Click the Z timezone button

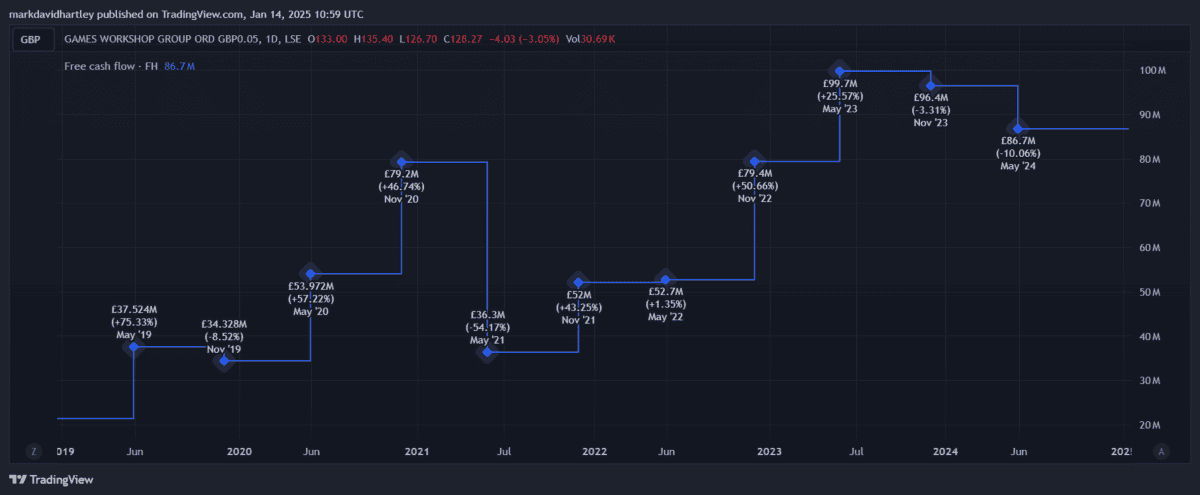click(34, 452)
